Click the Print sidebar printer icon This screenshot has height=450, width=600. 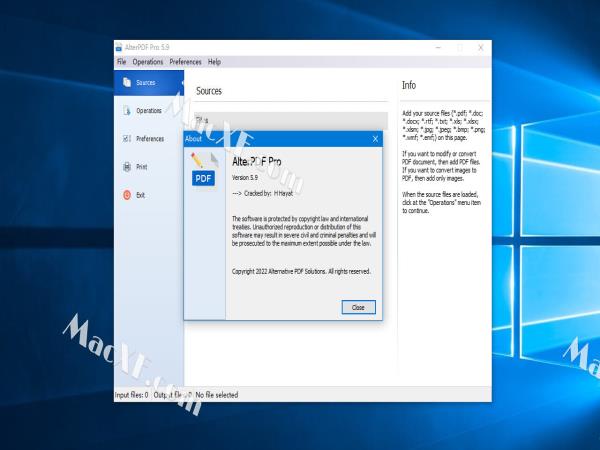coord(127,167)
